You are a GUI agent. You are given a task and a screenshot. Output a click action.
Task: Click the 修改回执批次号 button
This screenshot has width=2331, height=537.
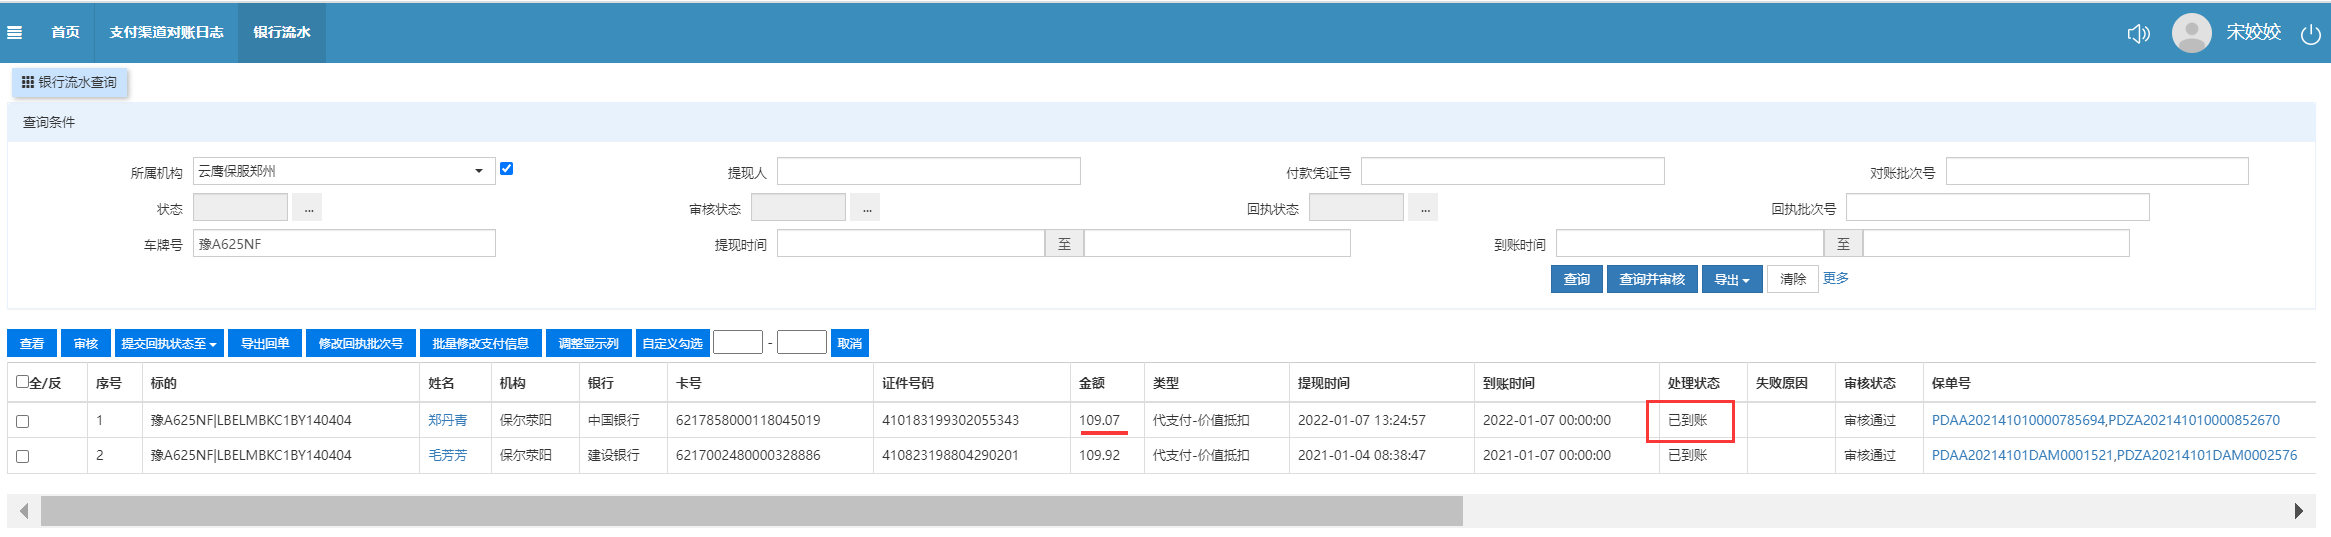[361, 343]
